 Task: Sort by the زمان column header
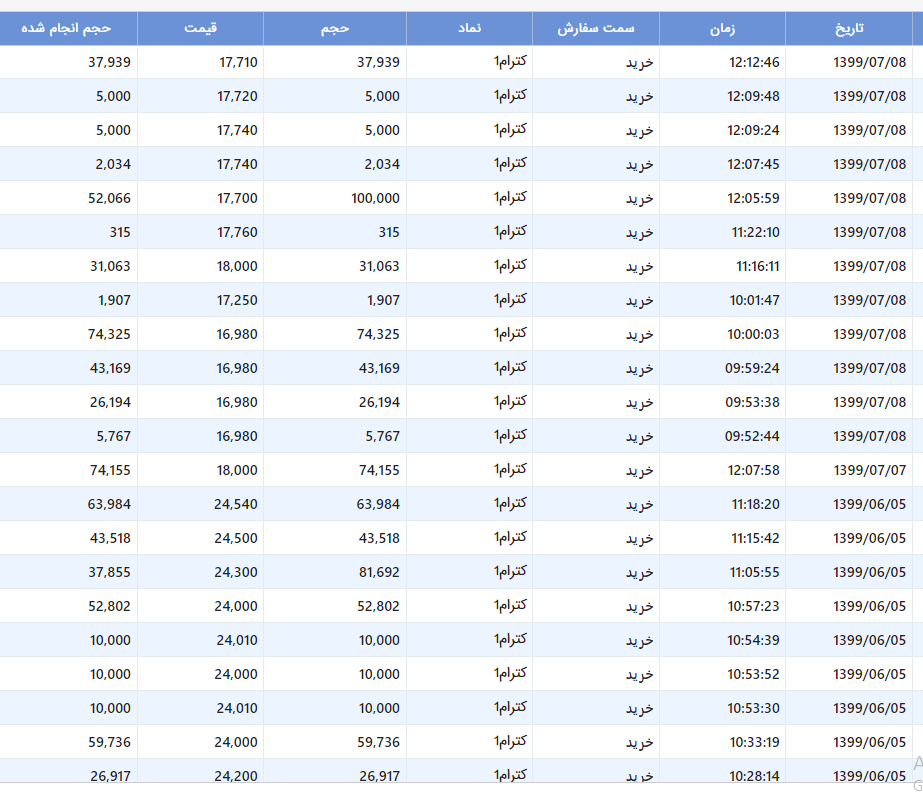tap(722, 28)
